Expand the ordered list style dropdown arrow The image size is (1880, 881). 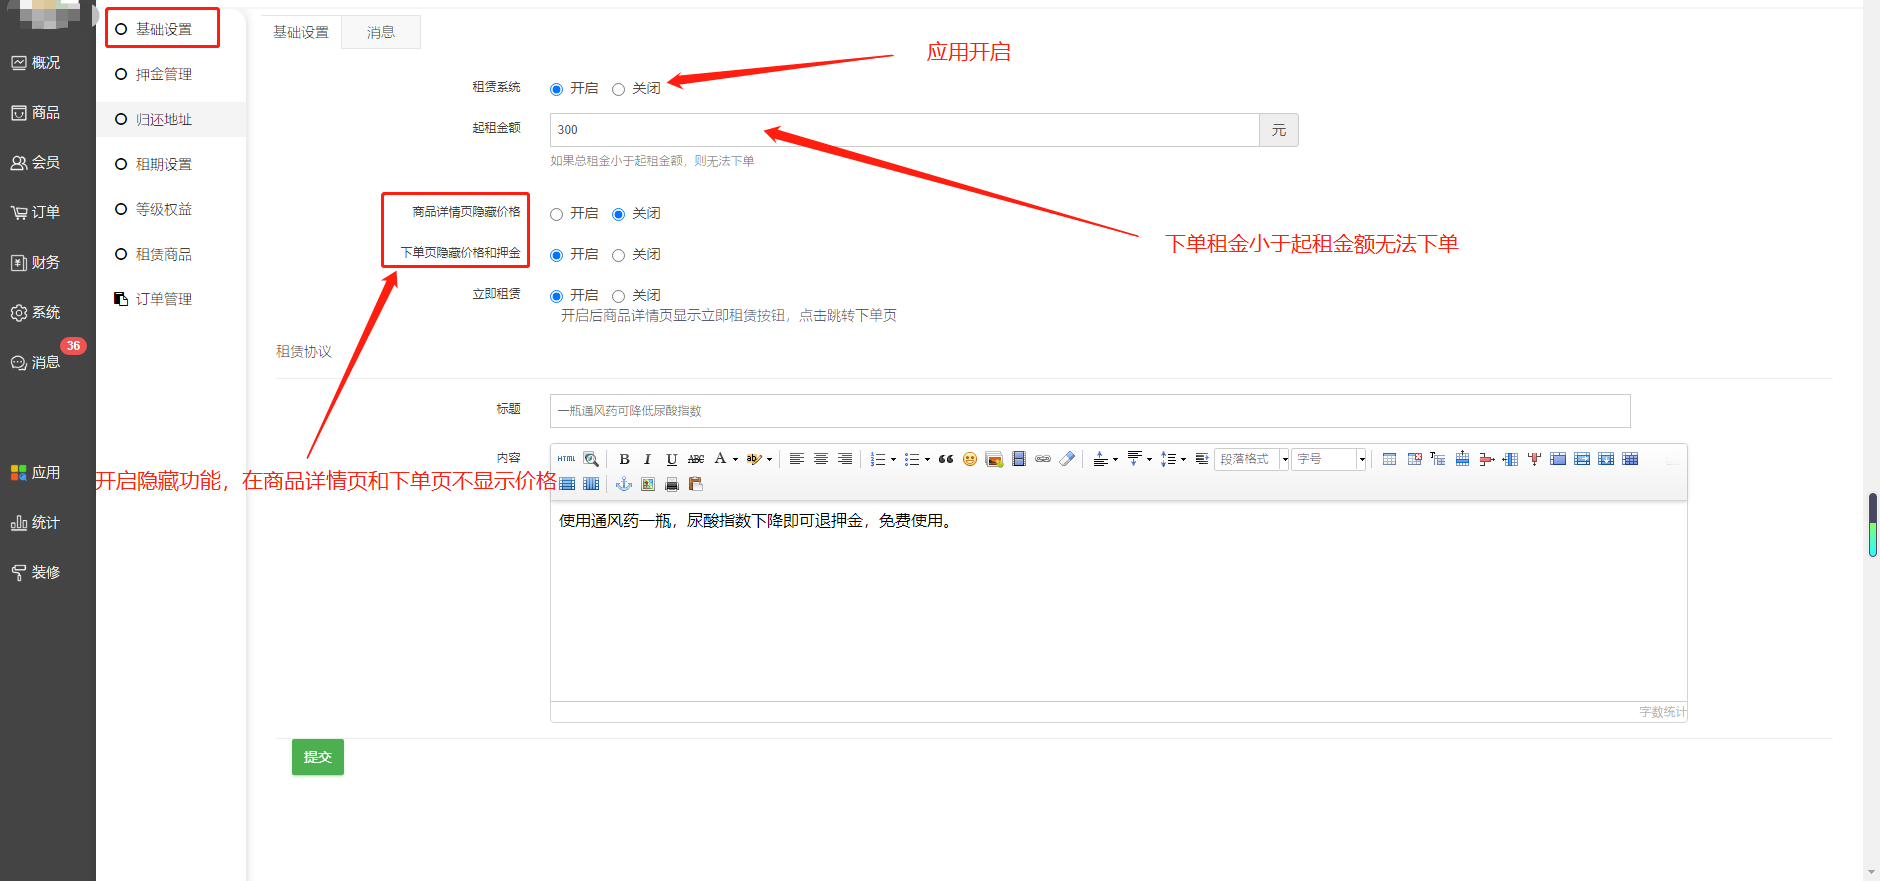[x=893, y=460]
